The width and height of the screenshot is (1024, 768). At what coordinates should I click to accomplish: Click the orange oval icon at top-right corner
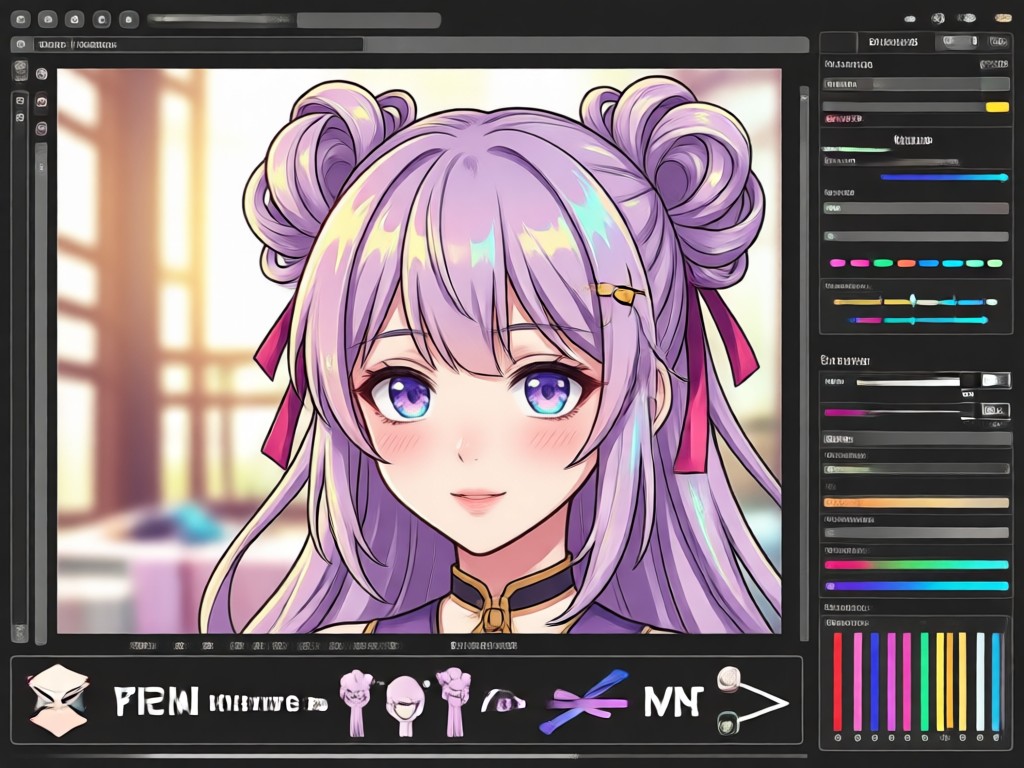coord(1003,18)
